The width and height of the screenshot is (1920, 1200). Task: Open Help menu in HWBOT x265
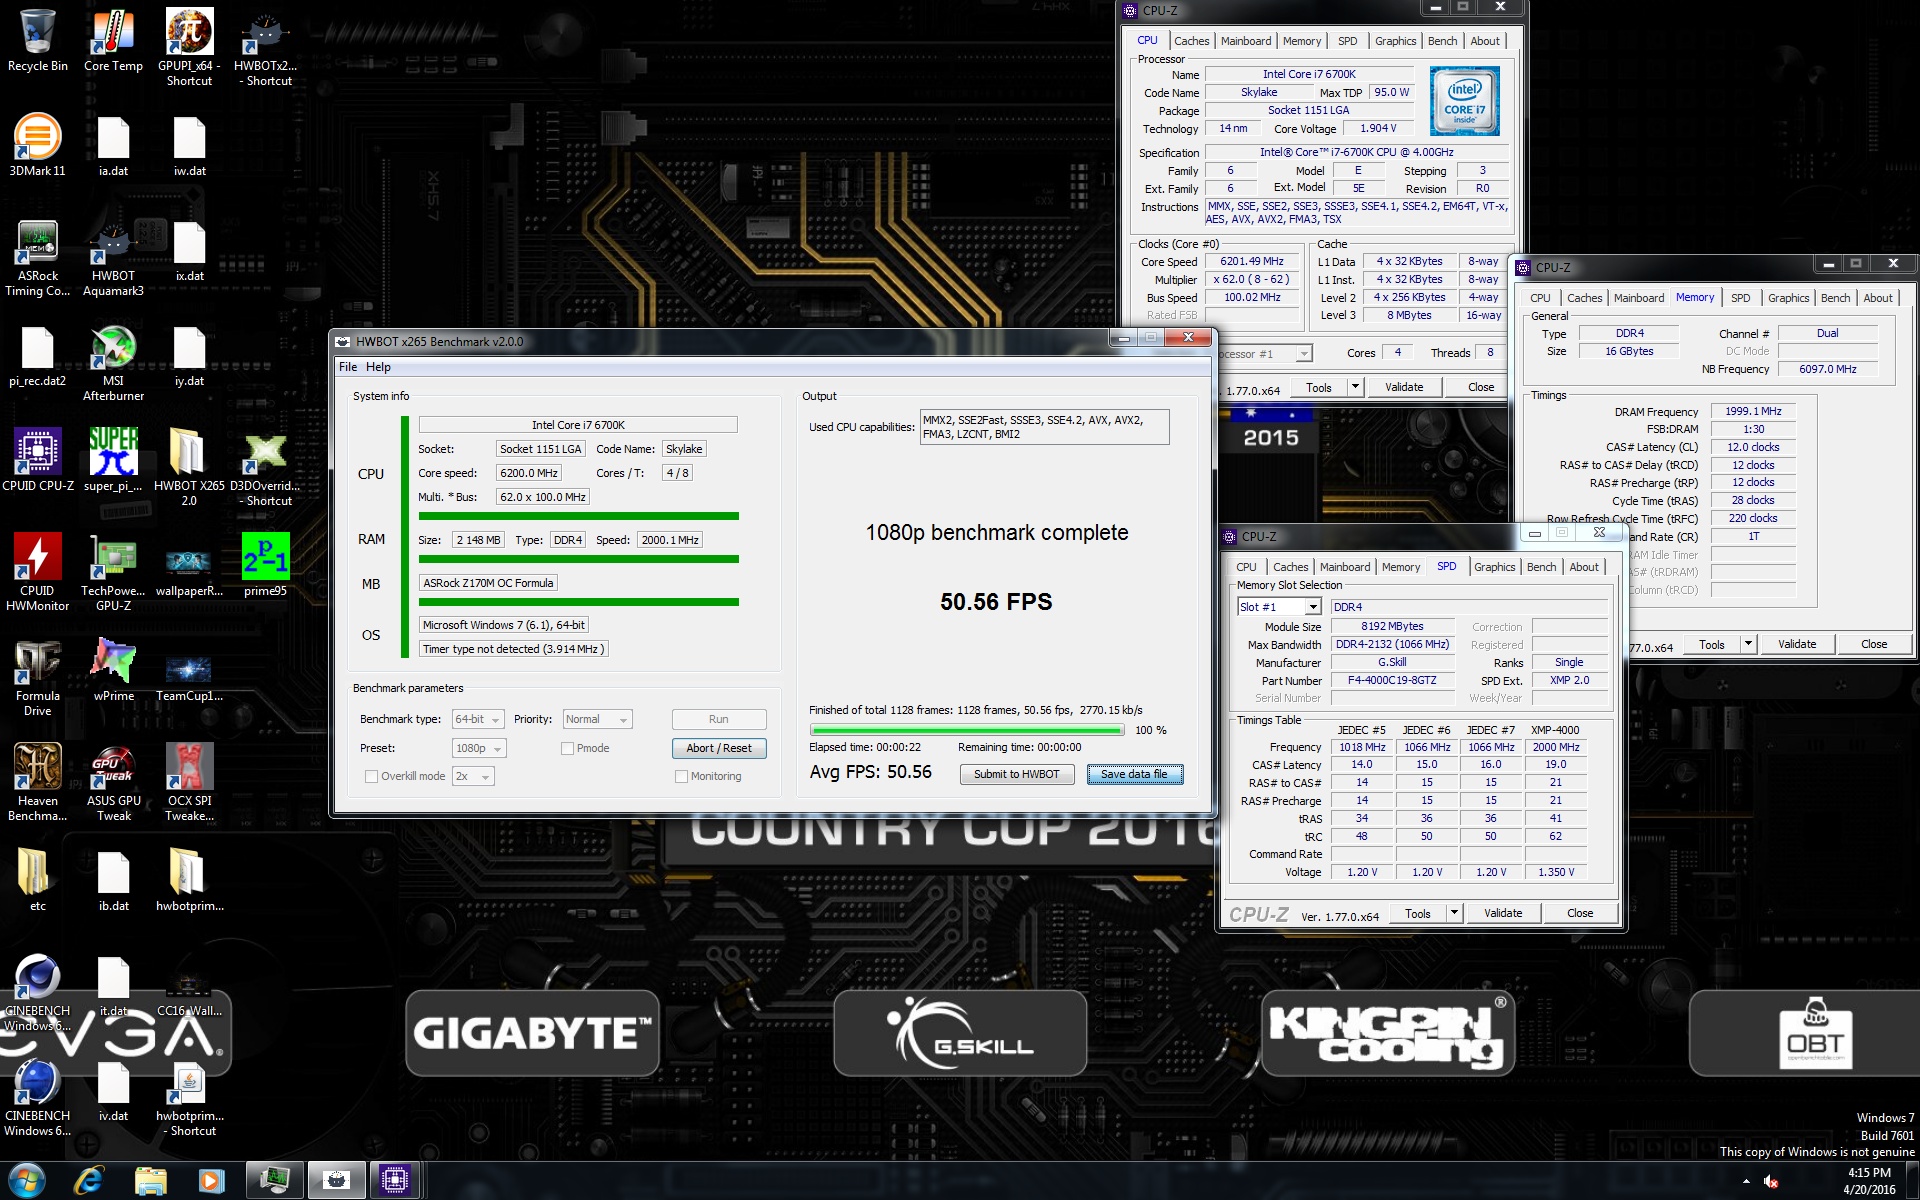pos(378,367)
